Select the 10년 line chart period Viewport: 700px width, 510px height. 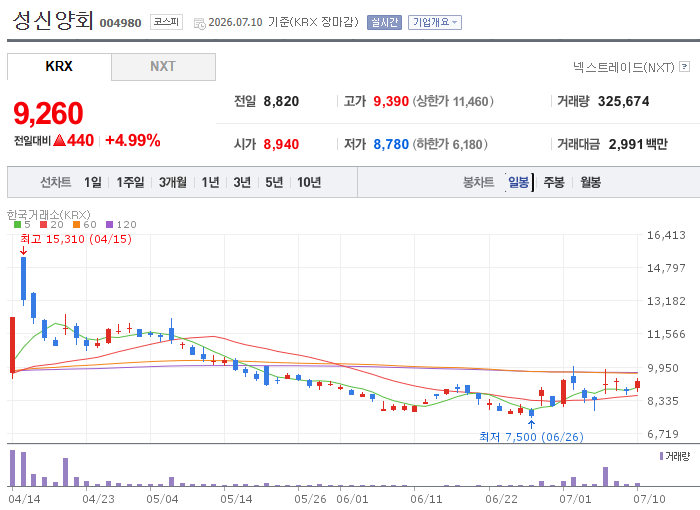point(309,182)
